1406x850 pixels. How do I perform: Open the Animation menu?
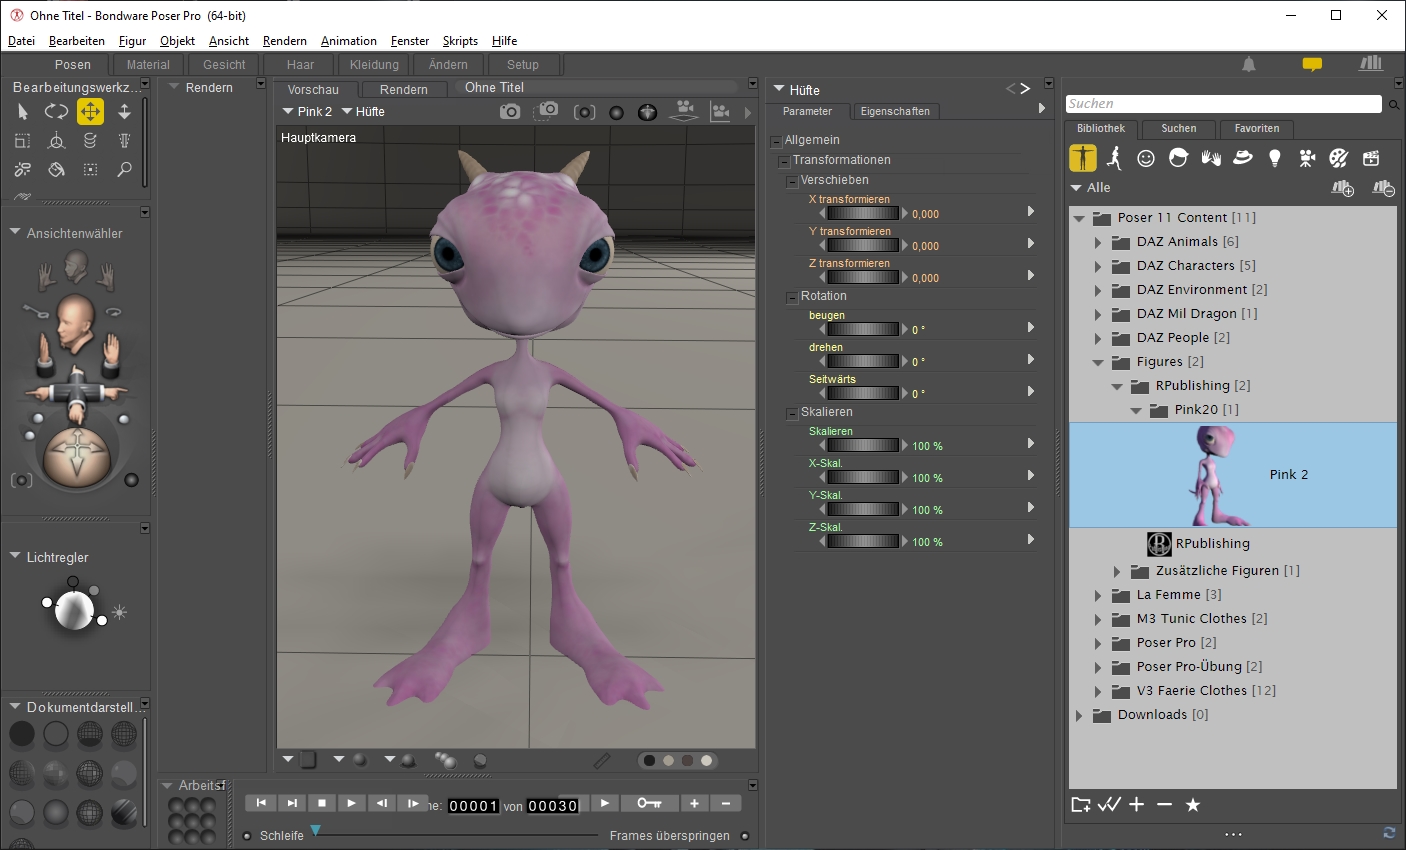point(349,41)
